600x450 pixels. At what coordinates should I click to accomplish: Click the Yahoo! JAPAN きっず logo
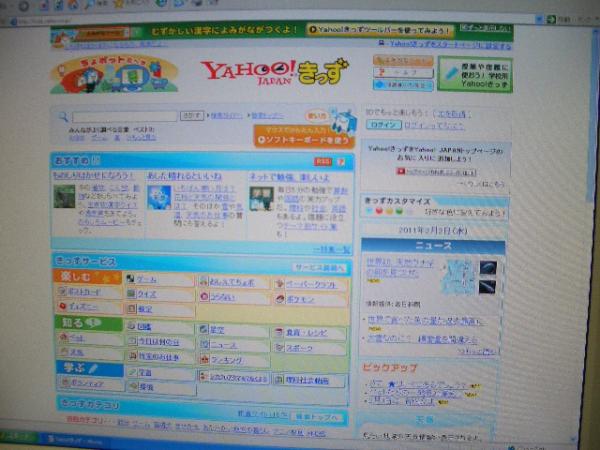(274, 71)
